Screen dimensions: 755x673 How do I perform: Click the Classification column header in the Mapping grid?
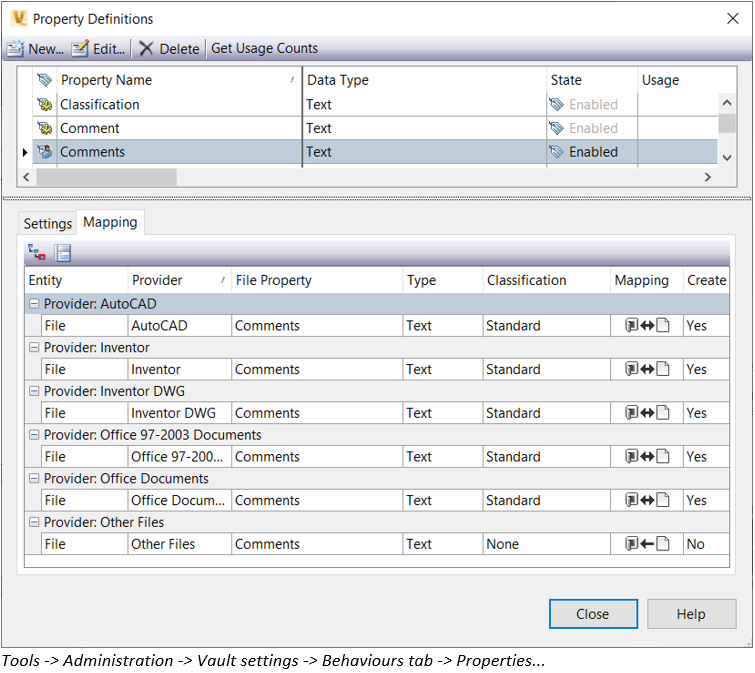click(x=546, y=280)
